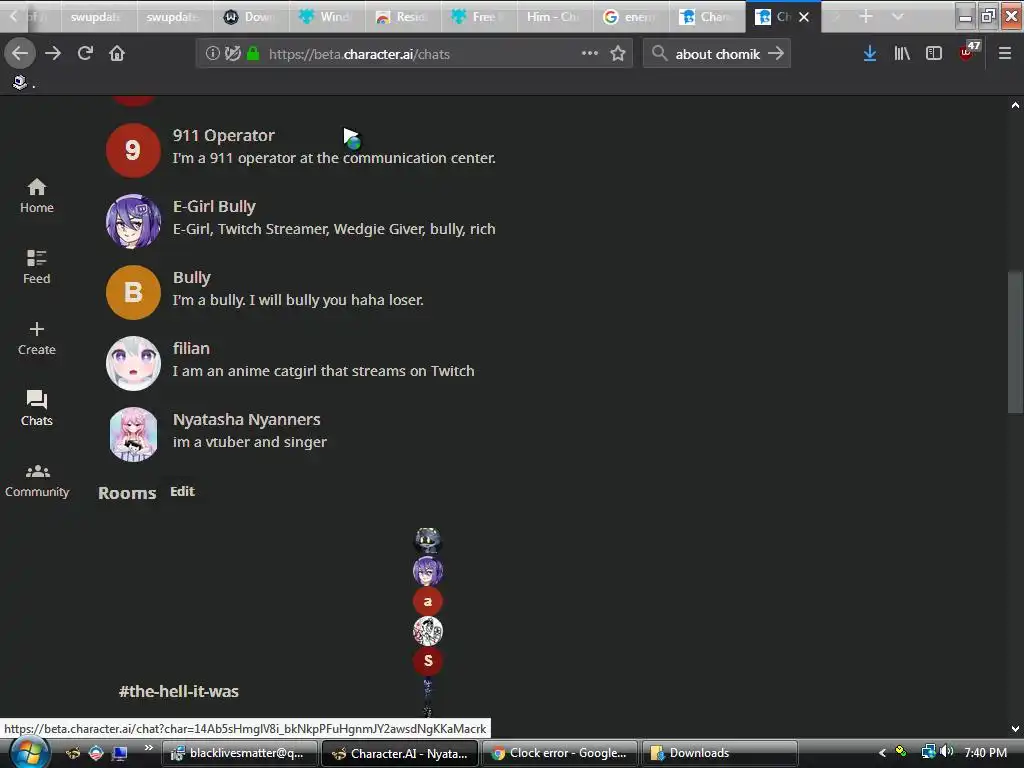The width and height of the screenshot is (1024, 768).
Task: Go to Home in sidebar
Action: click(x=37, y=196)
